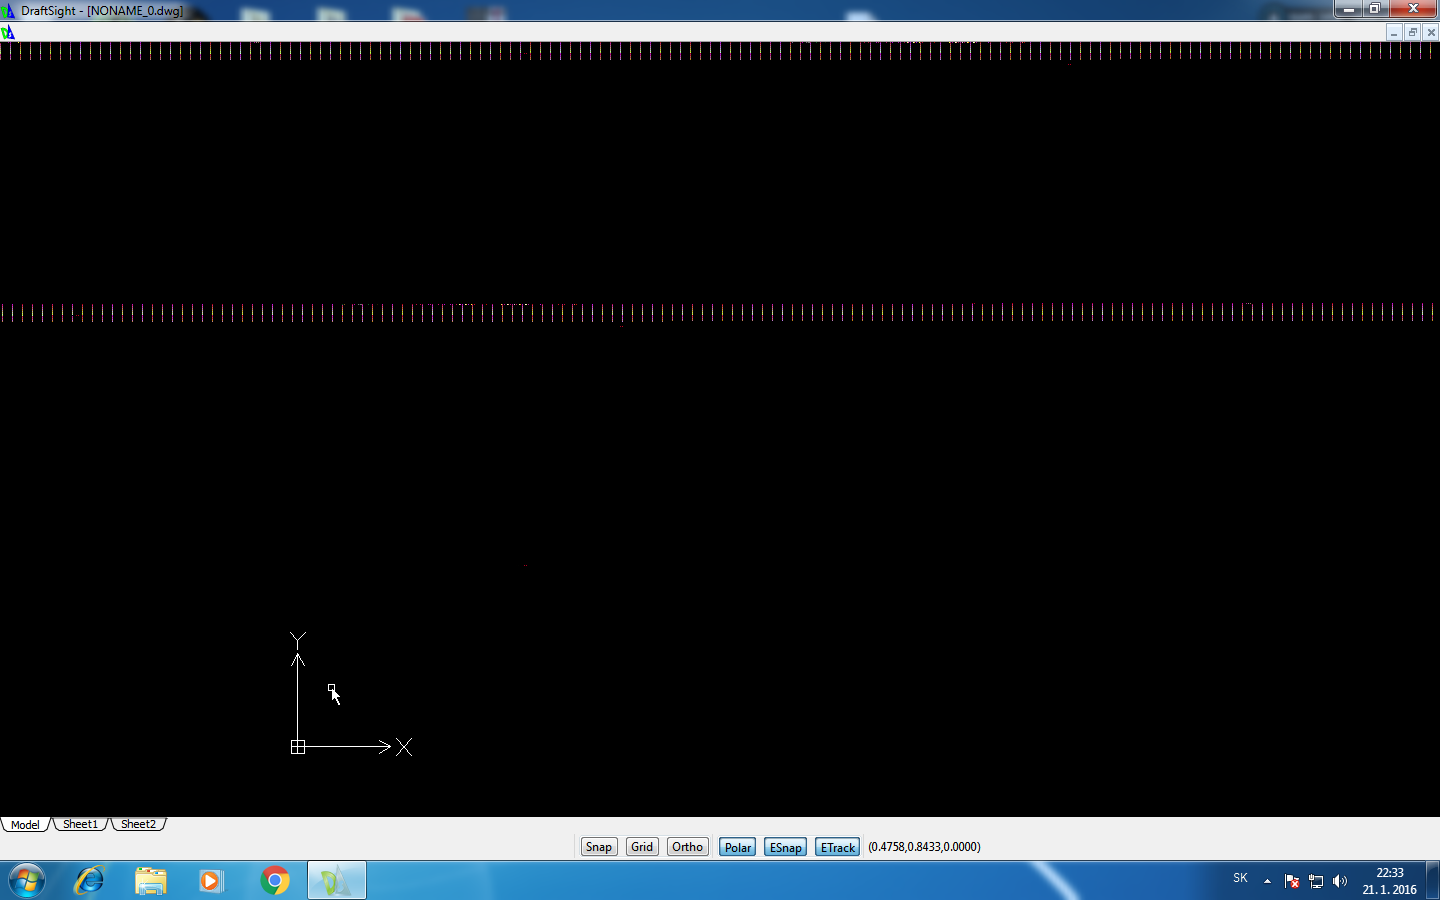1440x900 pixels.
Task: Toggle the Snap status button
Action: [x=598, y=847]
